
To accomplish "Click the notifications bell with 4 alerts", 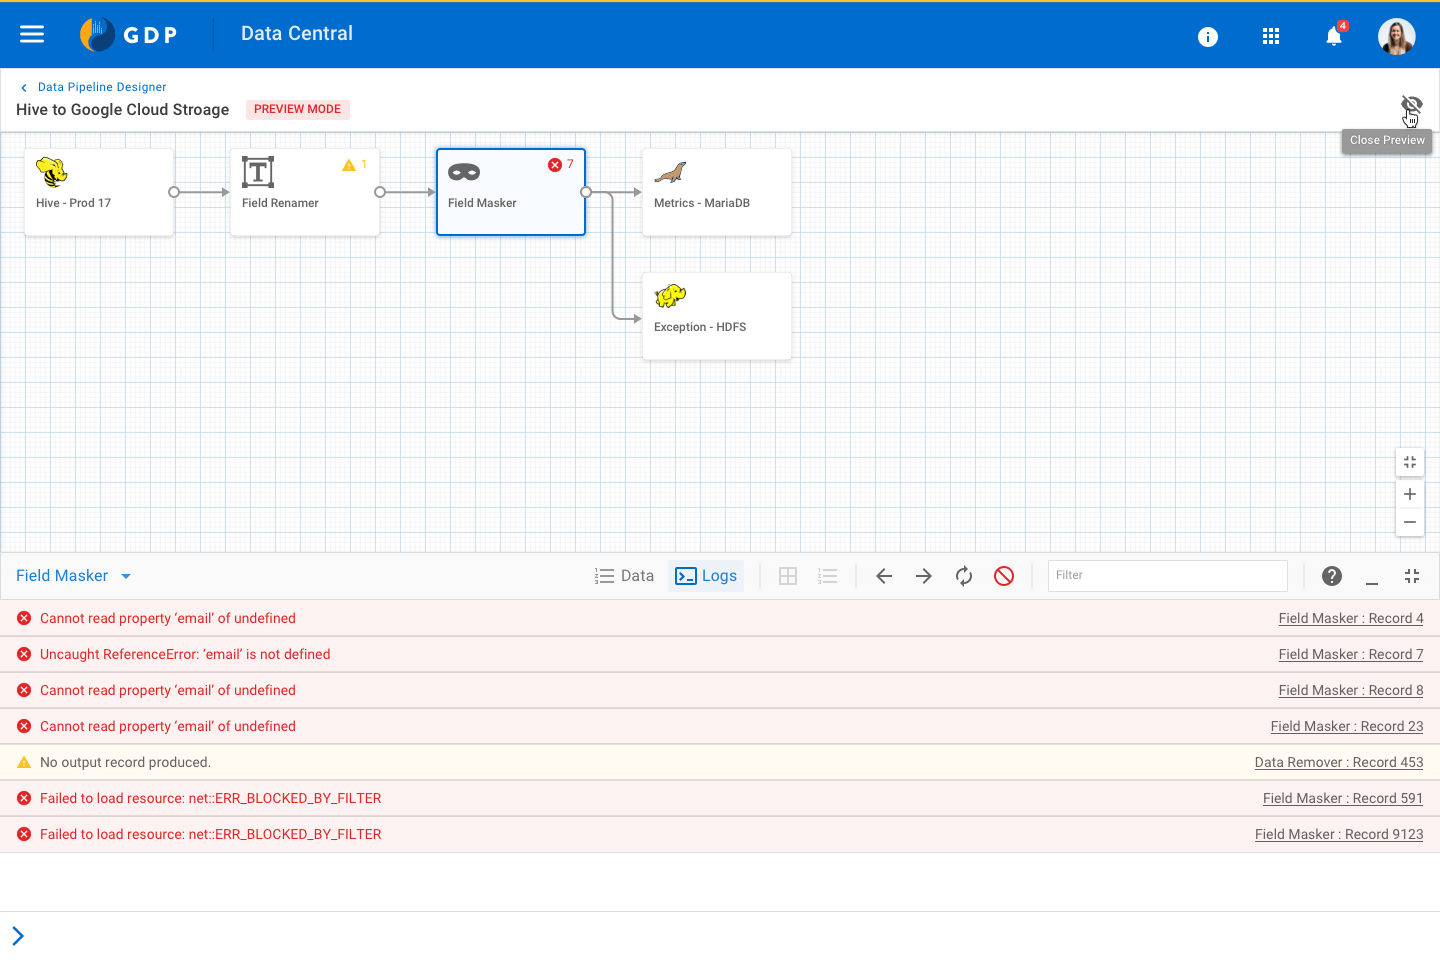I will click(x=1333, y=35).
